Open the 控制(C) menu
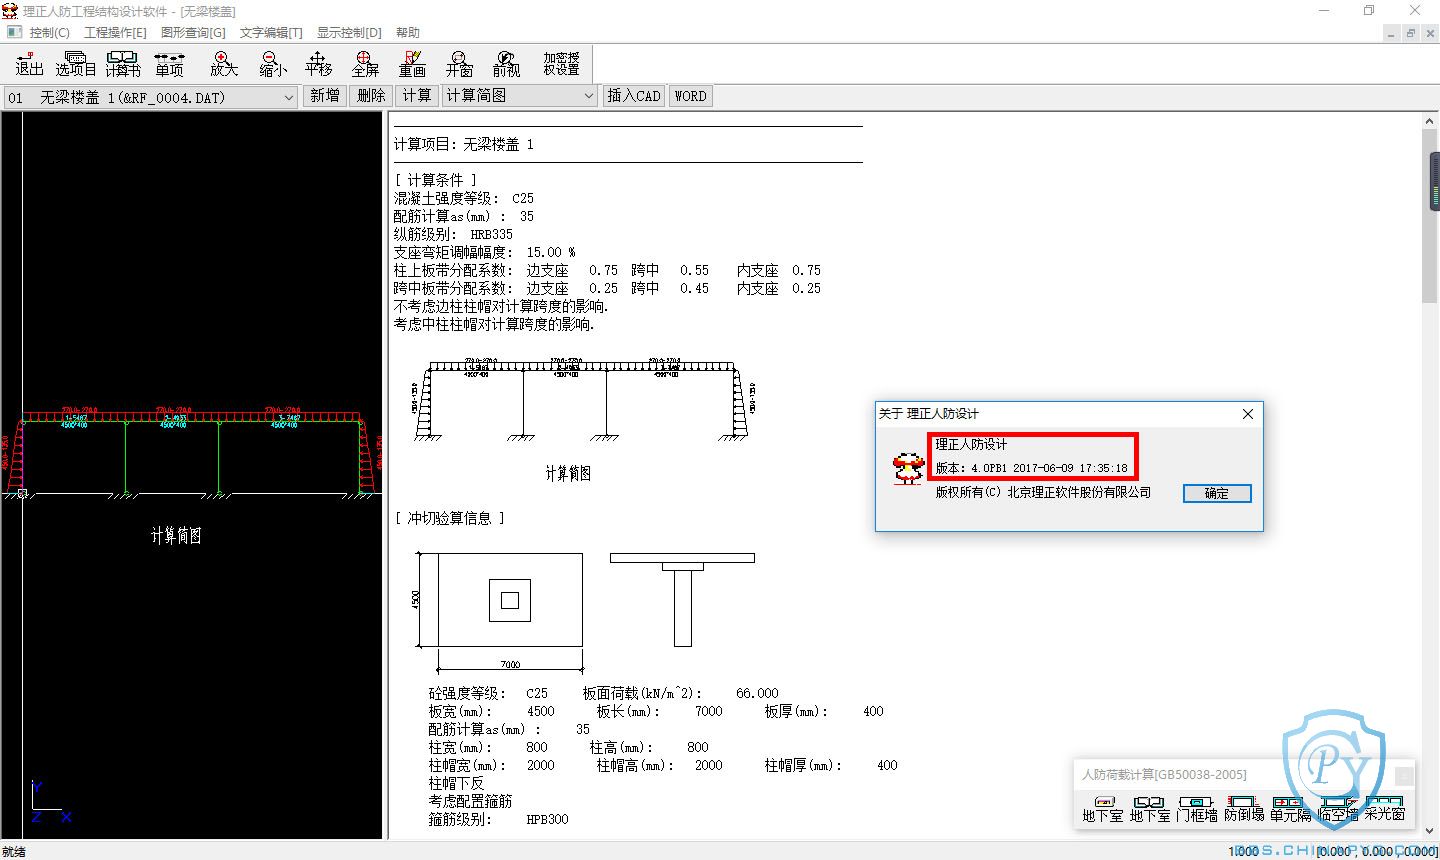Screen dimensions: 1440x860 50,33
